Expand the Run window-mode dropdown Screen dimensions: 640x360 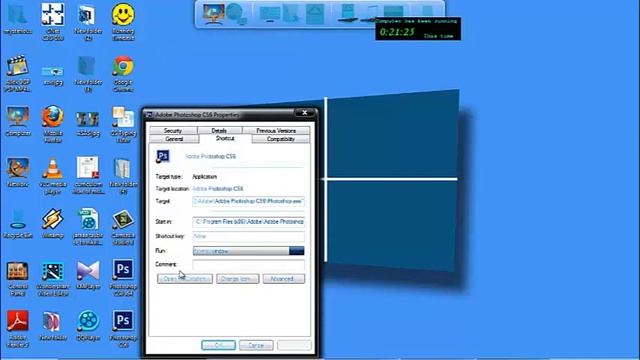pos(297,251)
